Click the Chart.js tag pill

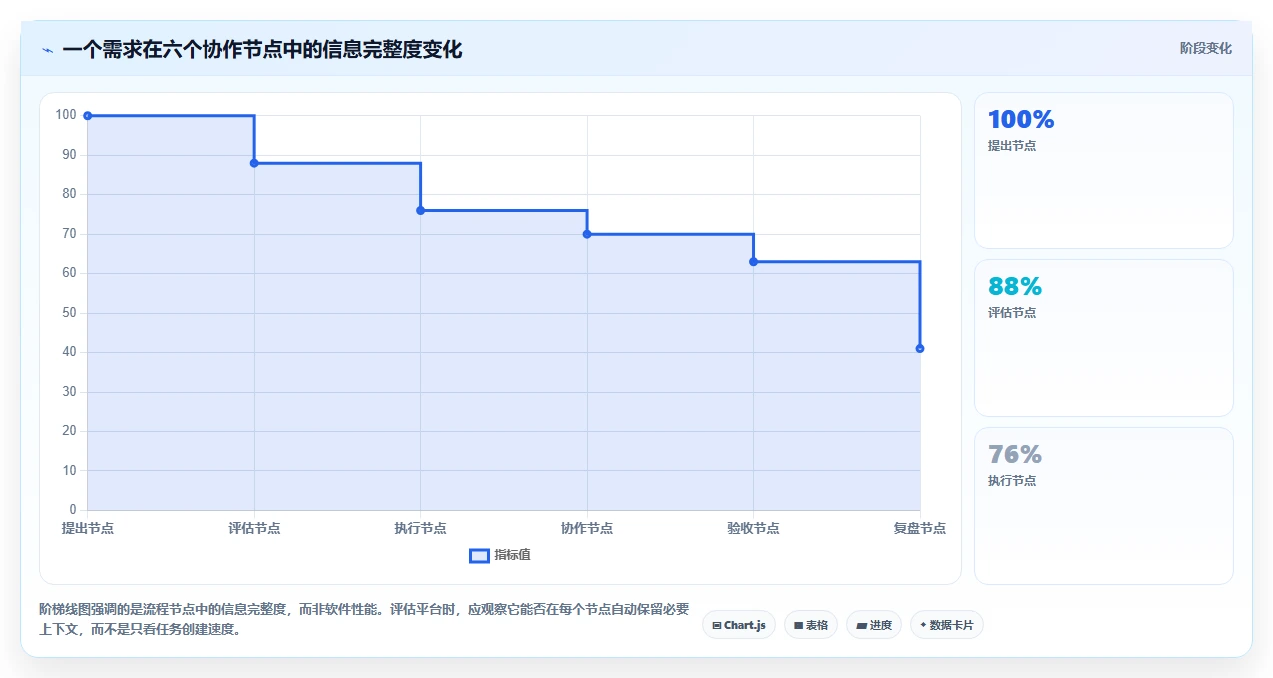tap(738, 625)
